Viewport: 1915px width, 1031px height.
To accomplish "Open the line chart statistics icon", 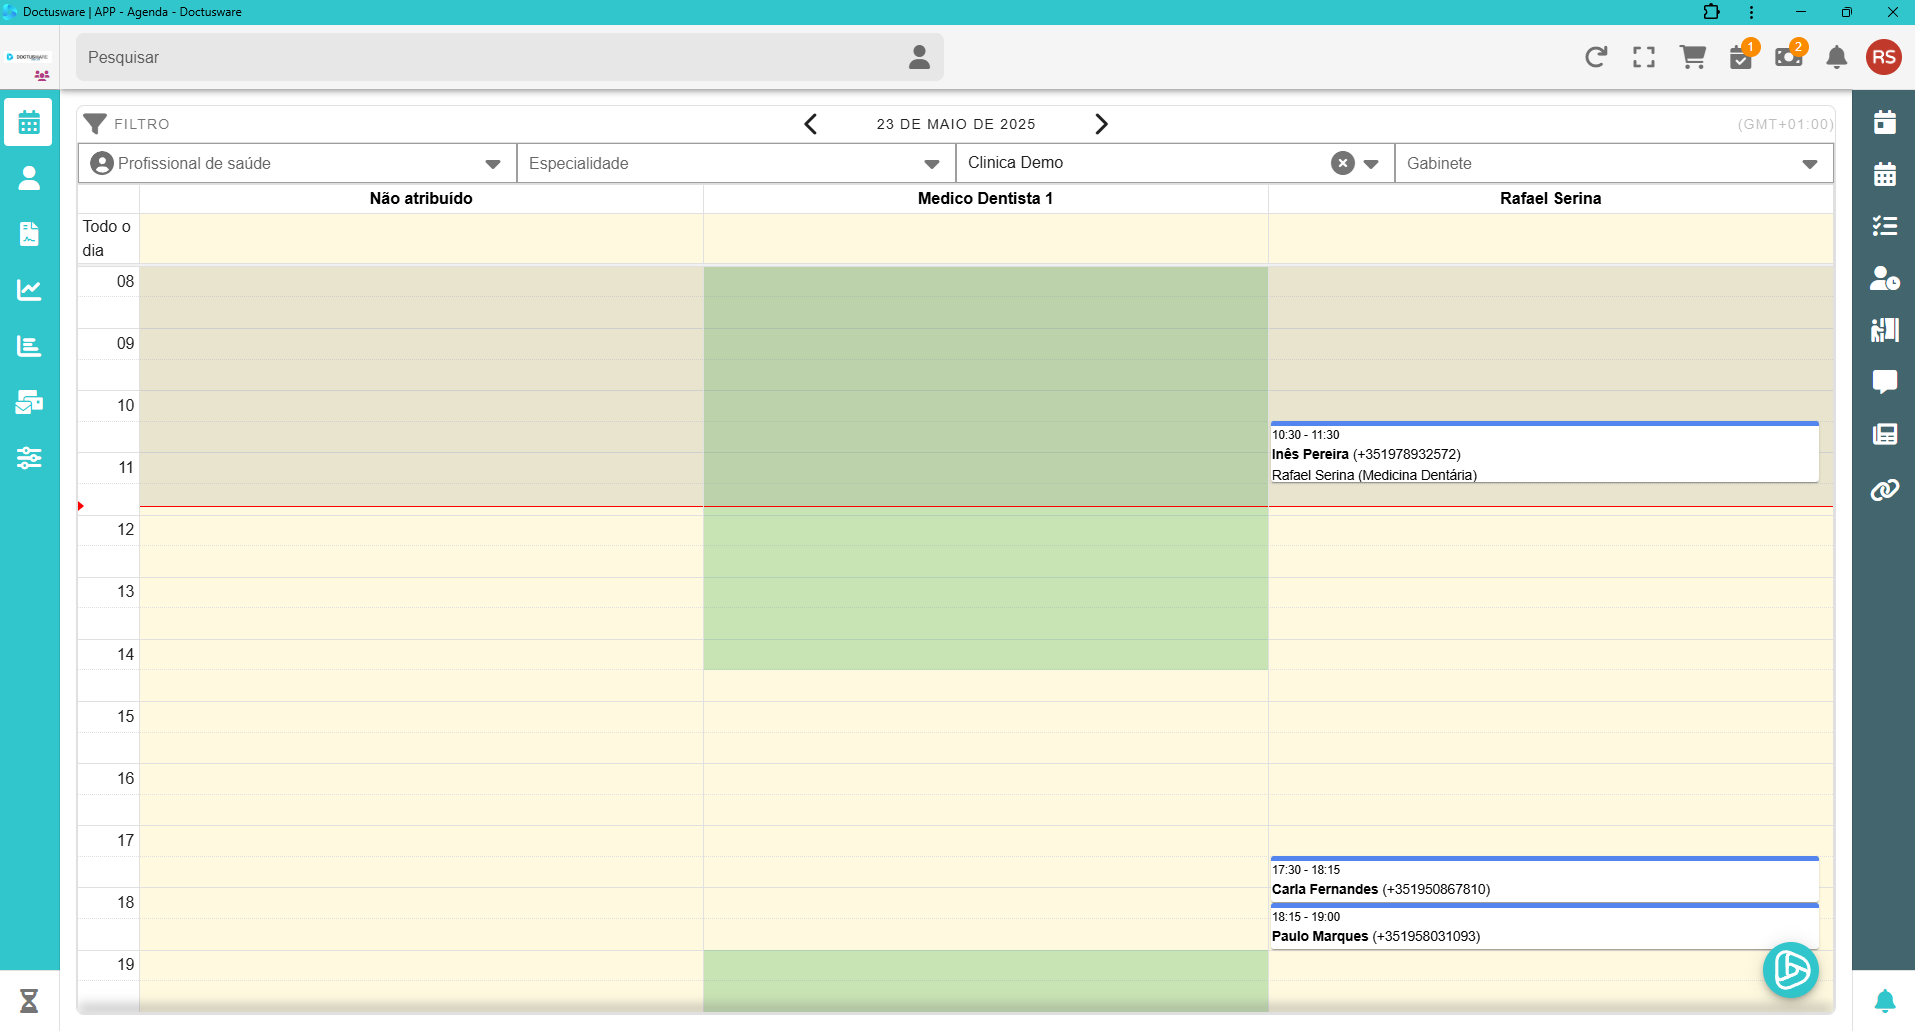I will [29, 290].
